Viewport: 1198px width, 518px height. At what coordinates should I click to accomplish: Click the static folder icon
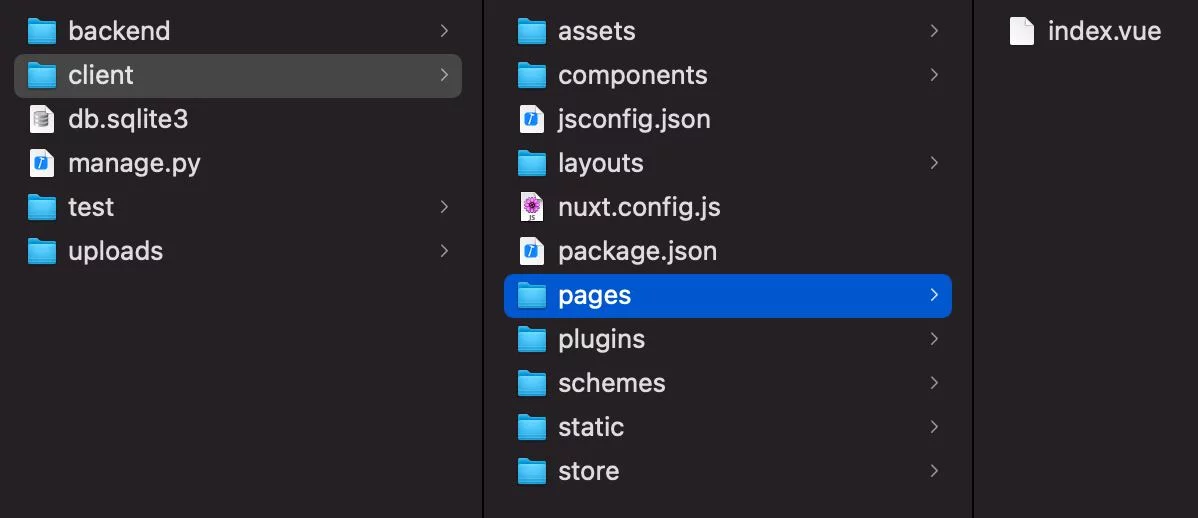pyautogui.click(x=532, y=427)
